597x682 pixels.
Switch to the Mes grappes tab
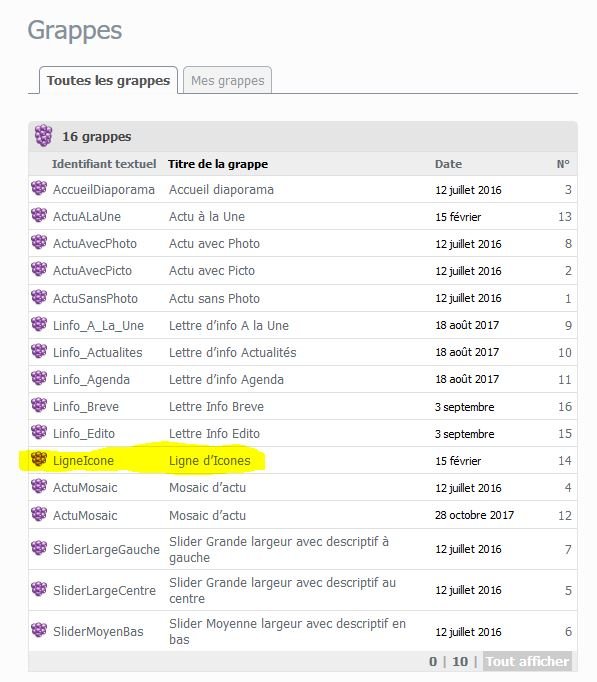[227, 80]
